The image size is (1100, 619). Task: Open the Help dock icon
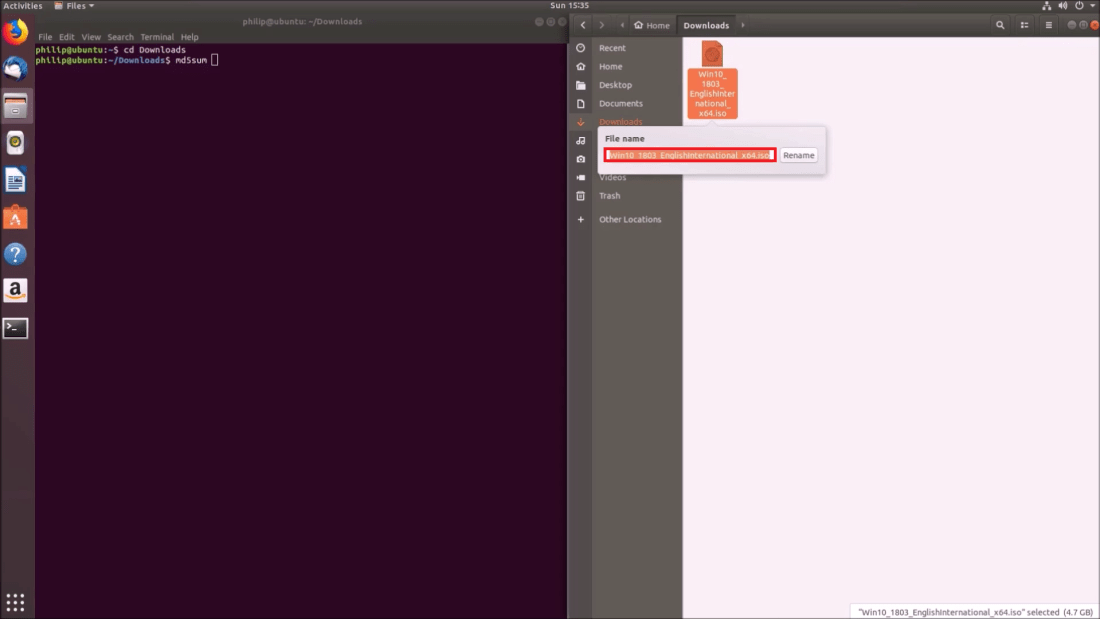[15, 254]
